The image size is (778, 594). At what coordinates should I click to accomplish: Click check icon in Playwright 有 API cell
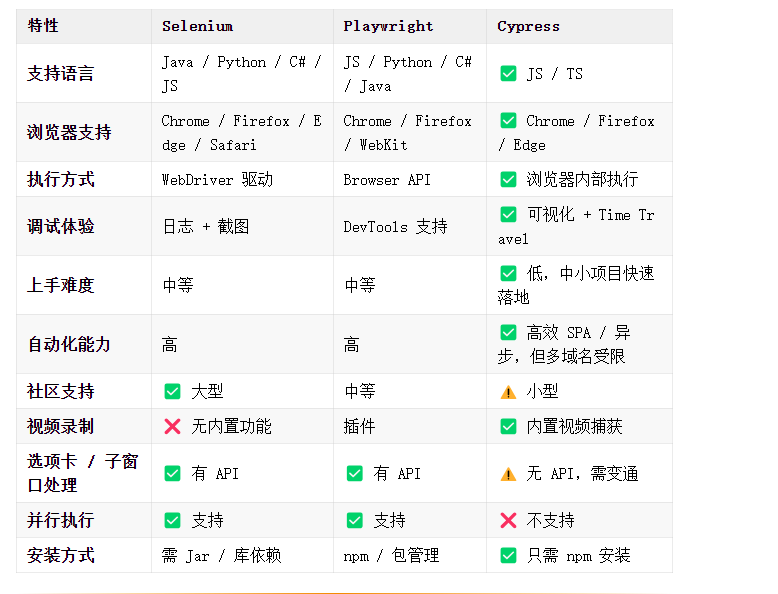click(x=354, y=473)
